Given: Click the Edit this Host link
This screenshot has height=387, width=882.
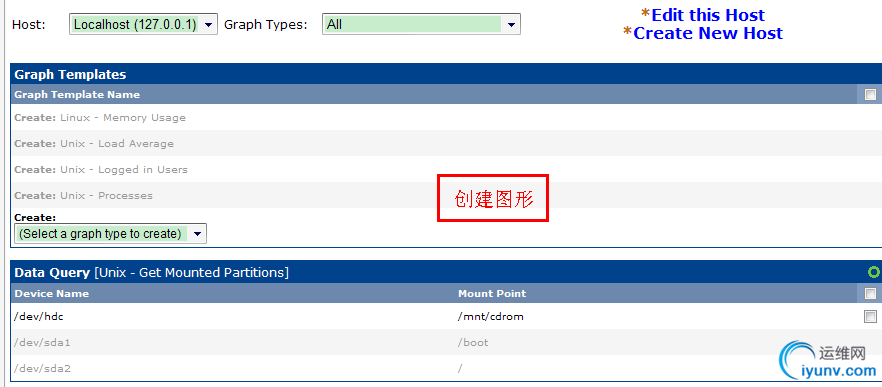Looking at the screenshot, I should coord(708,15).
